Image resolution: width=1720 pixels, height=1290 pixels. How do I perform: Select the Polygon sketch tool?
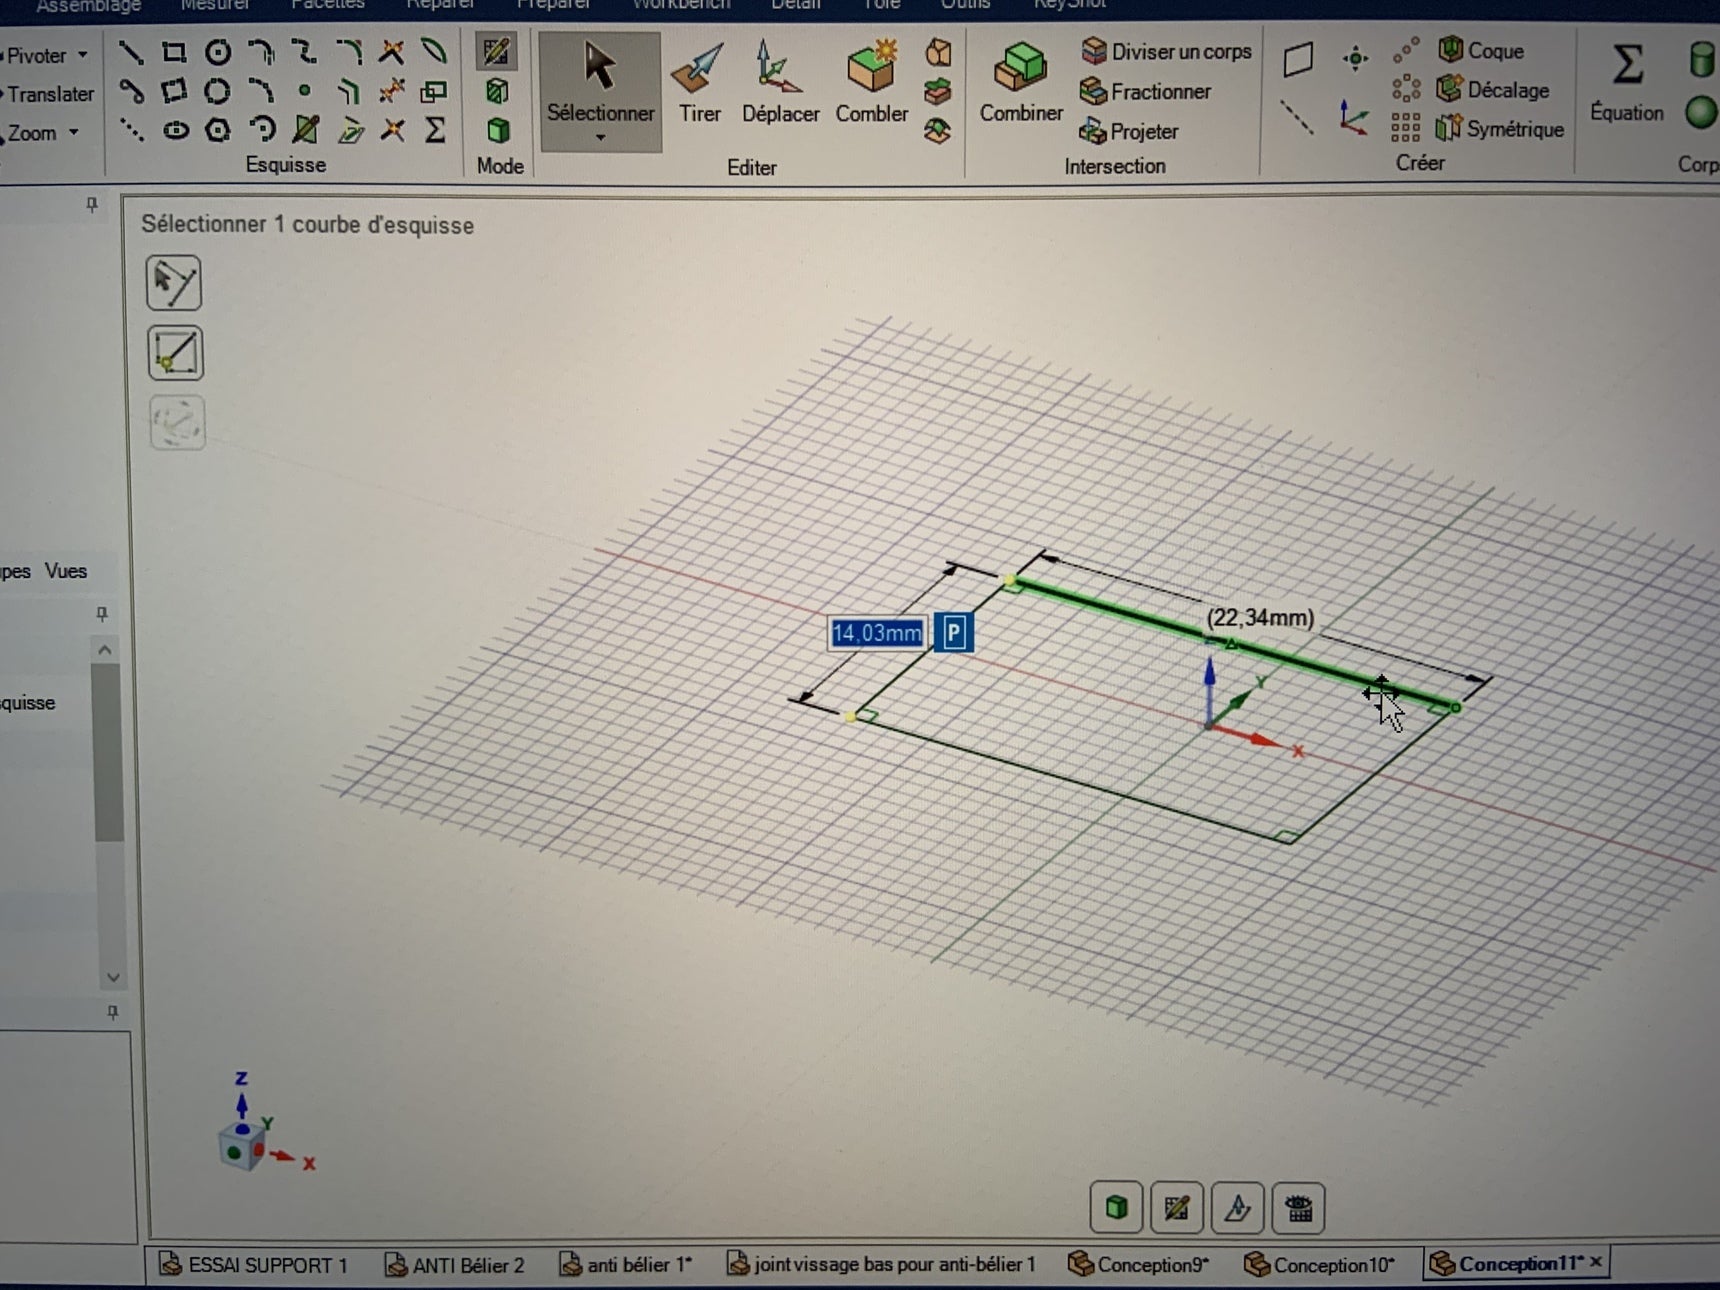218,131
